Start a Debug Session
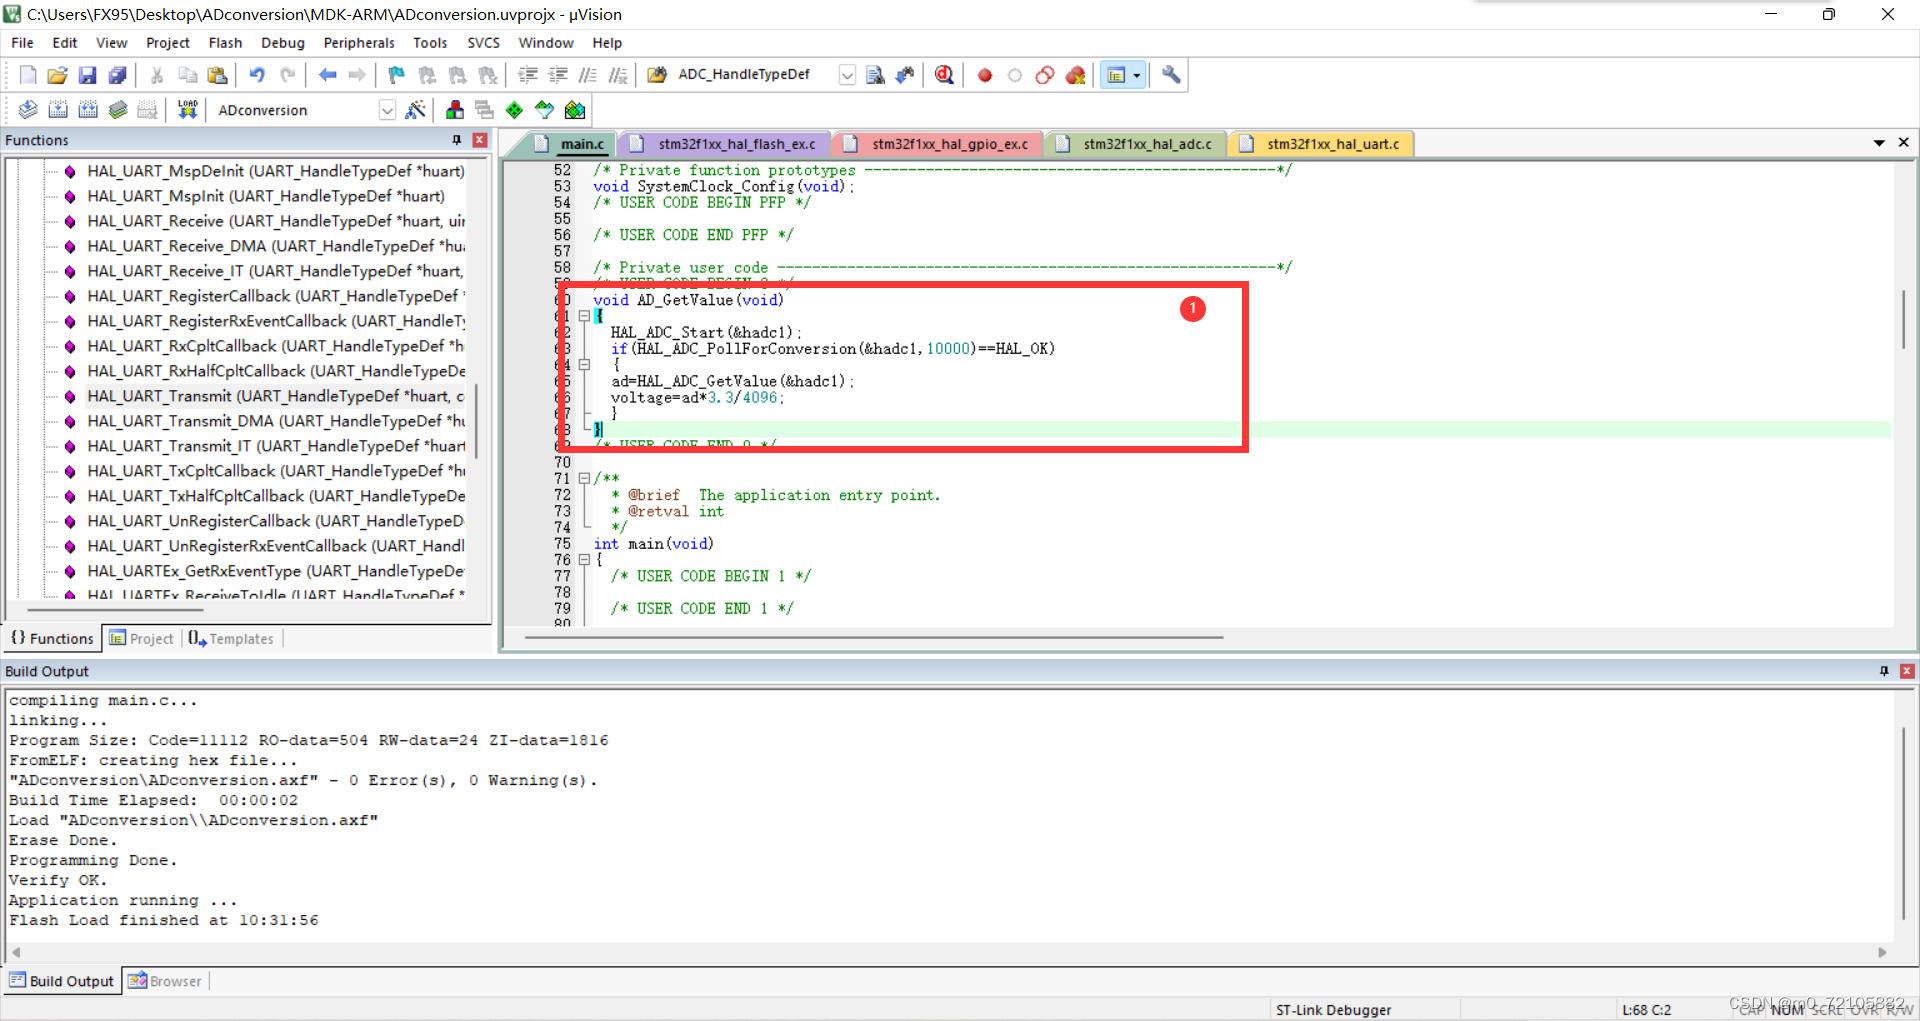1920x1021 pixels. [943, 75]
